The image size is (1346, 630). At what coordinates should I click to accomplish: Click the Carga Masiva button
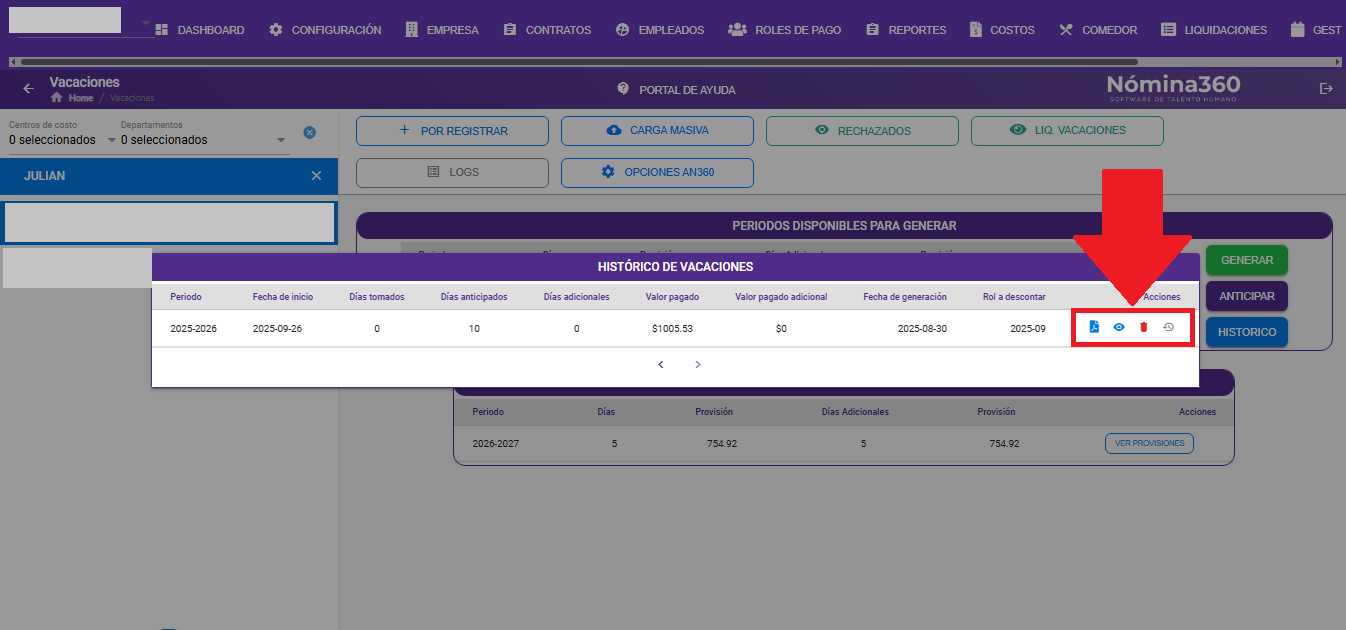[657, 131]
